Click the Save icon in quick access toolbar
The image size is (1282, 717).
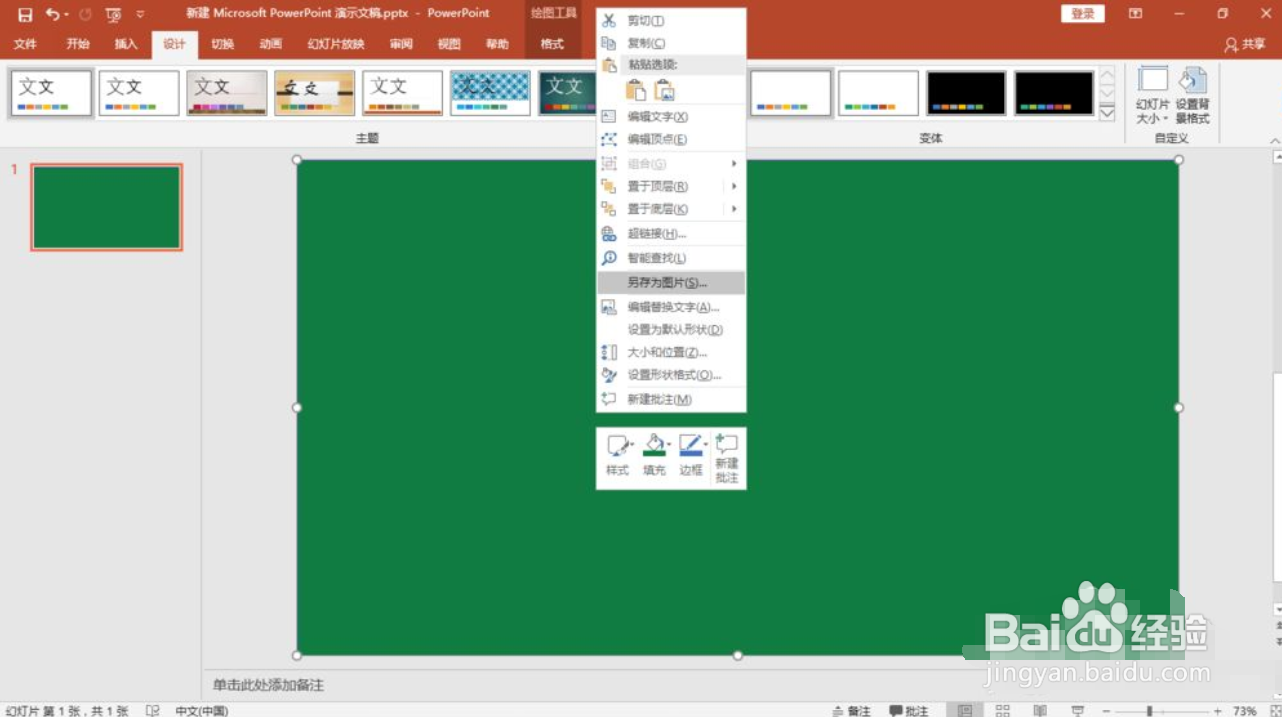coord(25,14)
